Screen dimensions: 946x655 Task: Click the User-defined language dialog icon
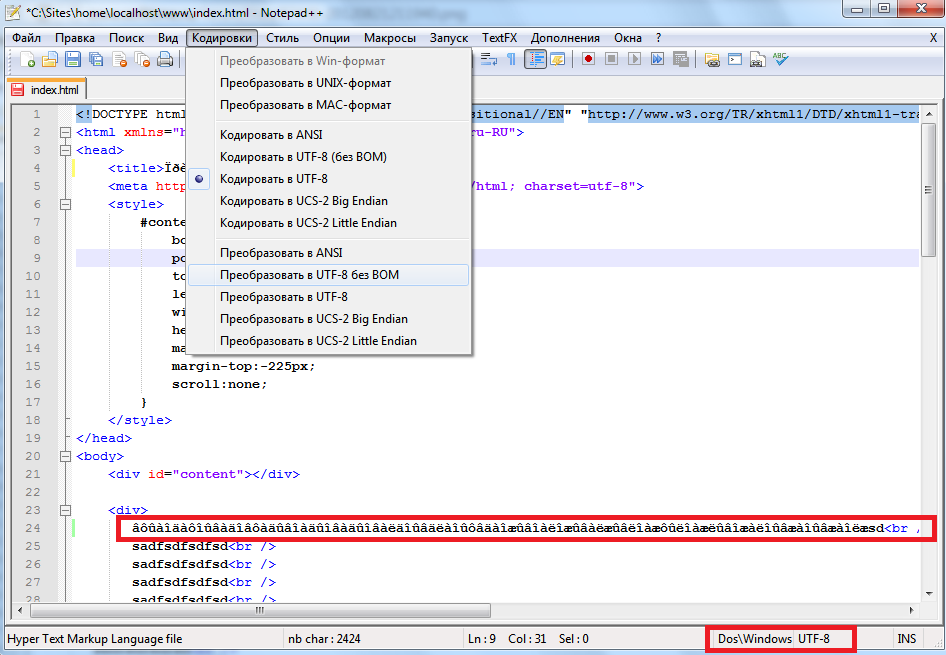pyautogui.click(x=557, y=59)
